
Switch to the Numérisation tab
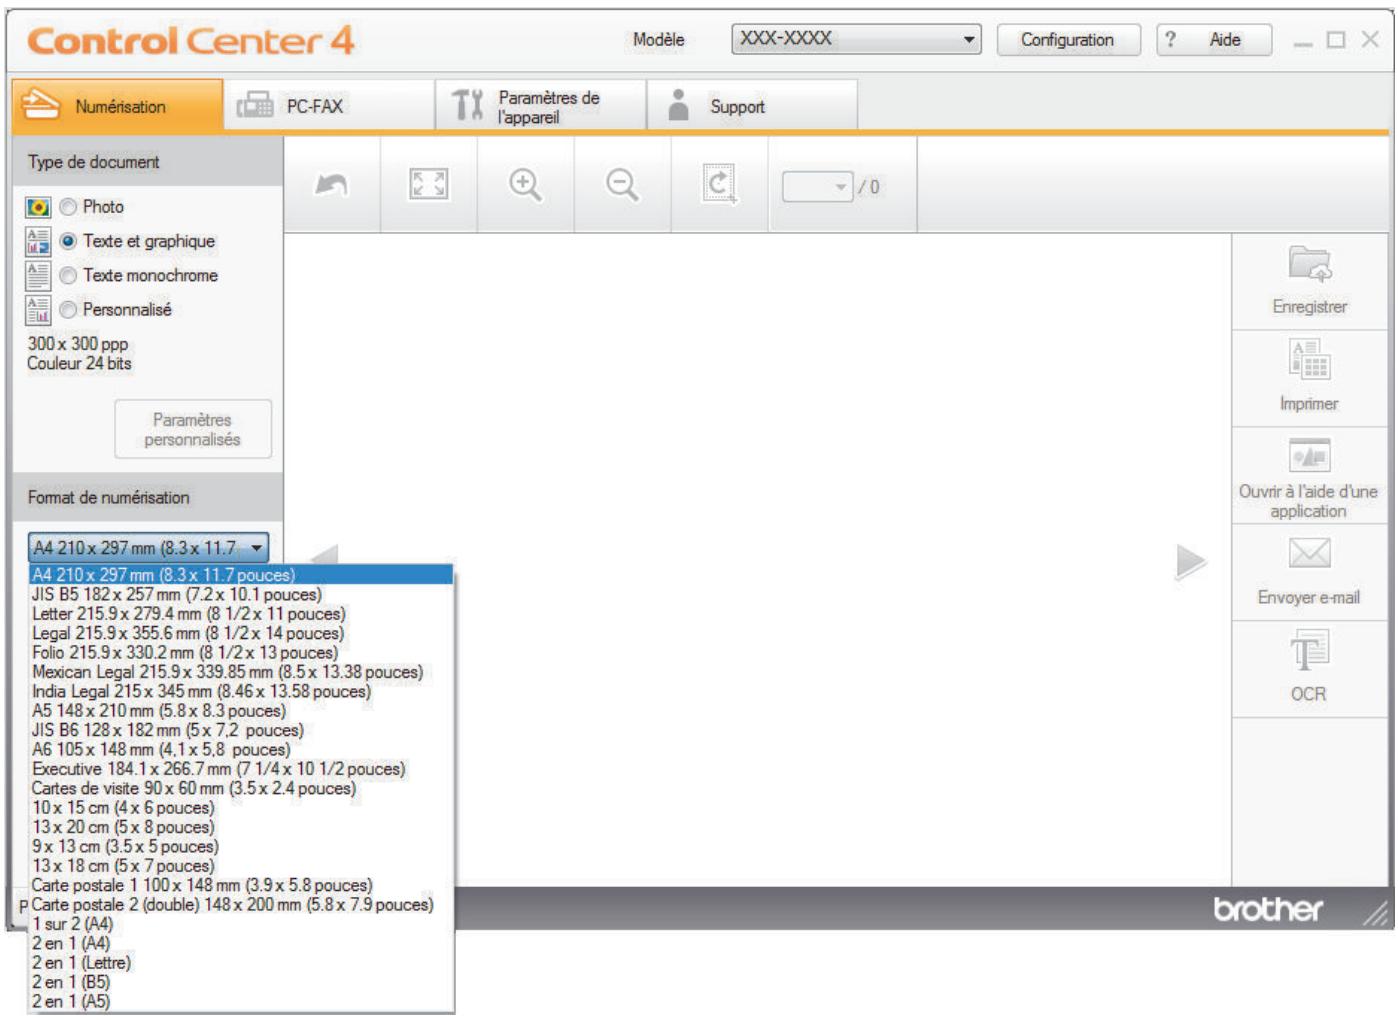click(x=118, y=106)
